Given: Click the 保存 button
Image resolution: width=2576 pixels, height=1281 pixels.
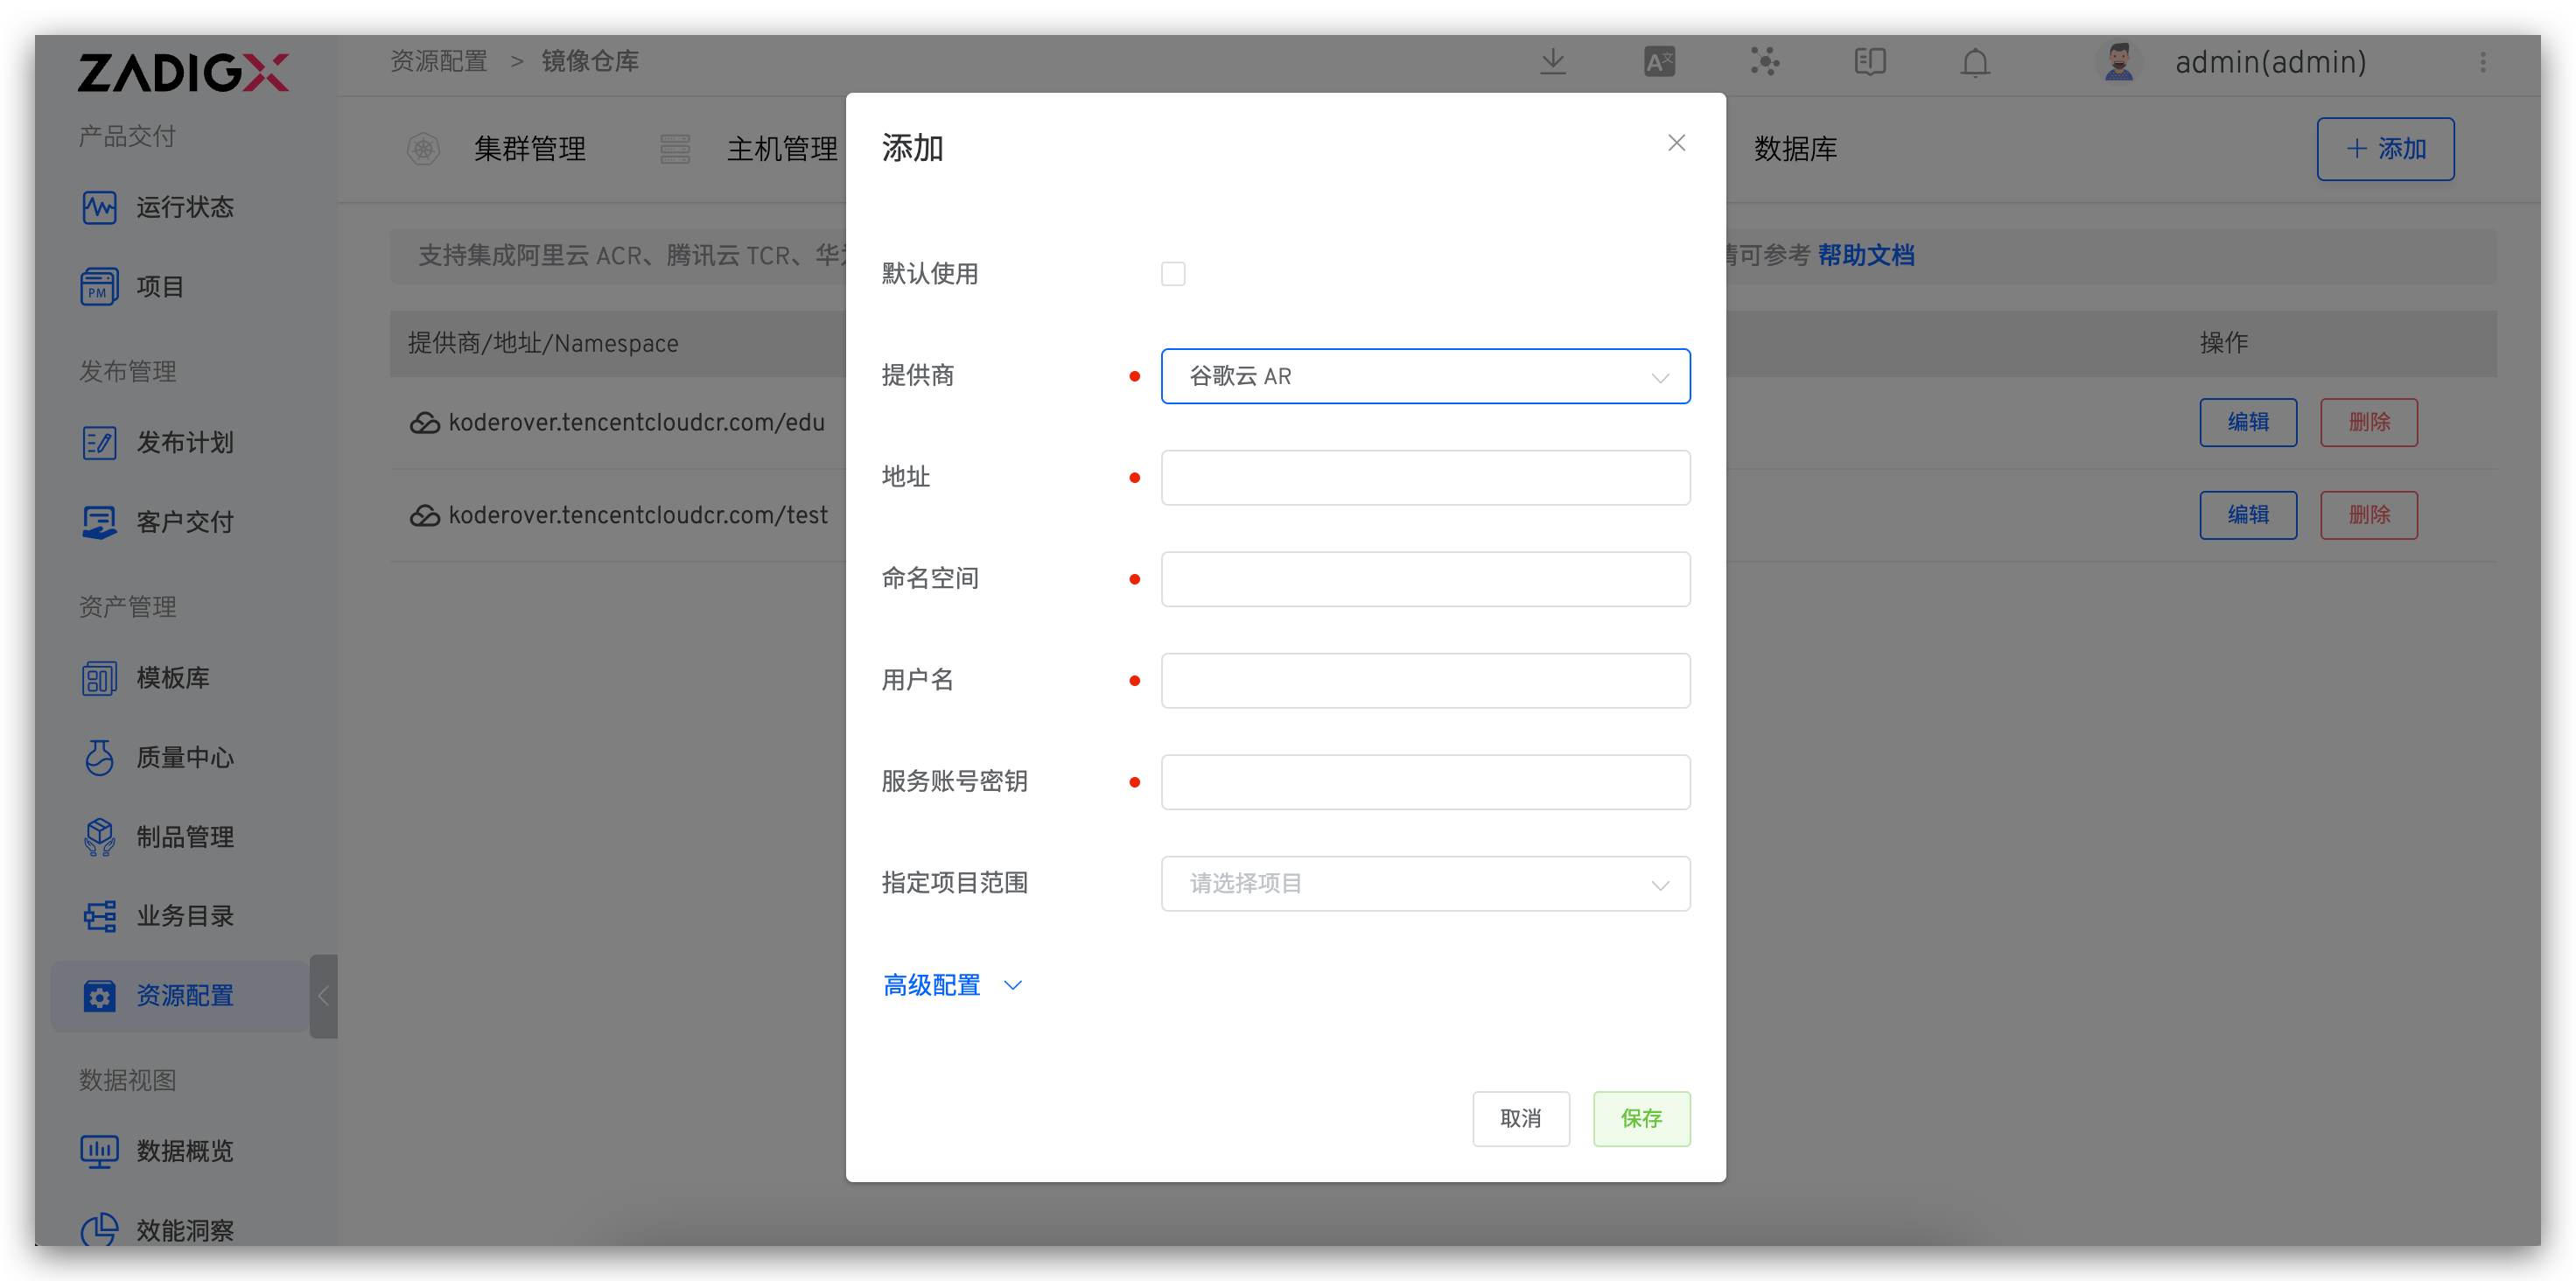Looking at the screenshot, I should (x=1641, y=1118).
